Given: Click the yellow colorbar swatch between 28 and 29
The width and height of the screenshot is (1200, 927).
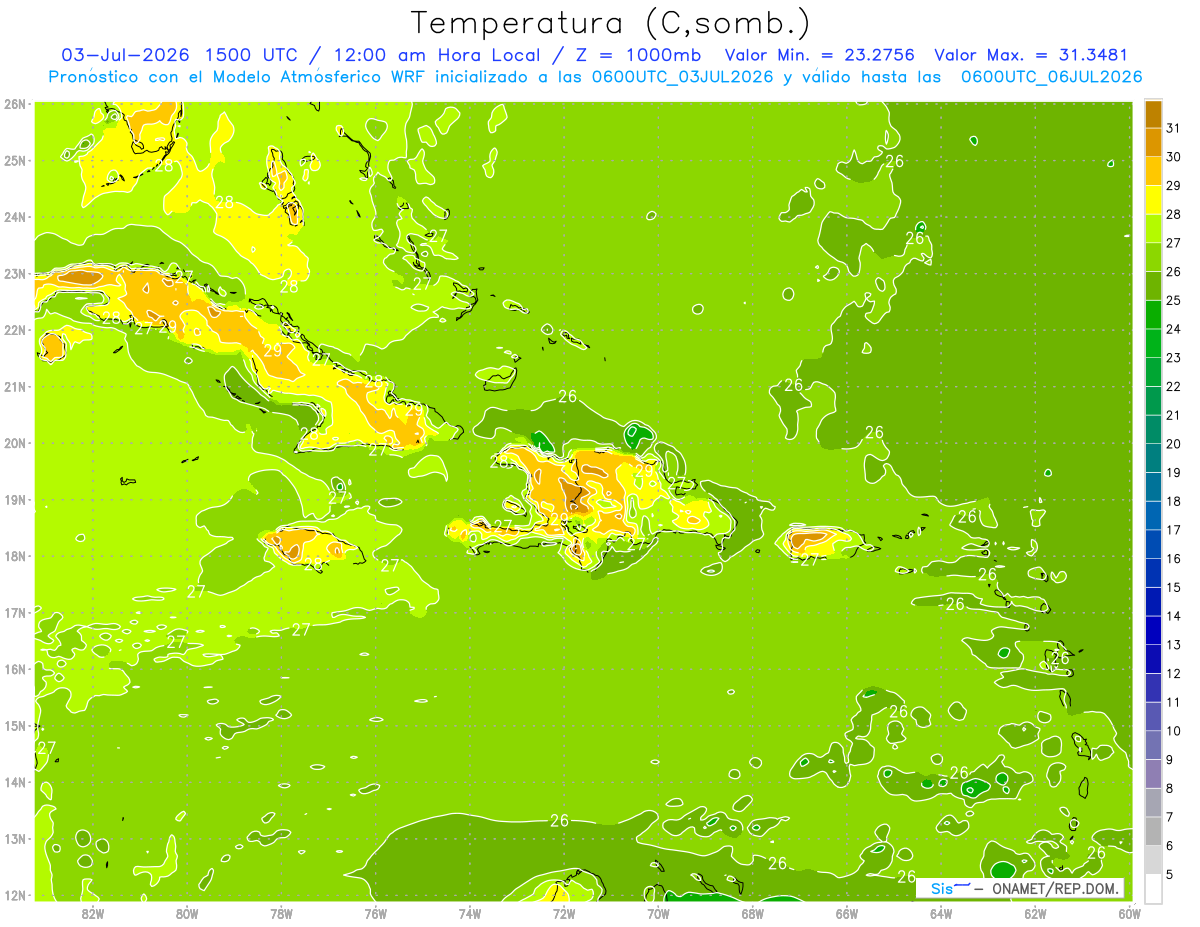Looking at the screenshot, I should click(1154, 200).
